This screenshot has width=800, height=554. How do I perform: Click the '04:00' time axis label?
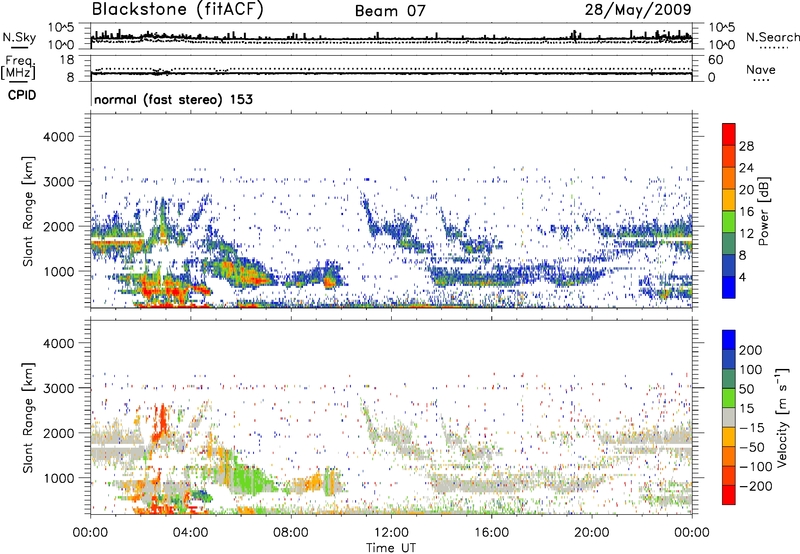(191, 533)
